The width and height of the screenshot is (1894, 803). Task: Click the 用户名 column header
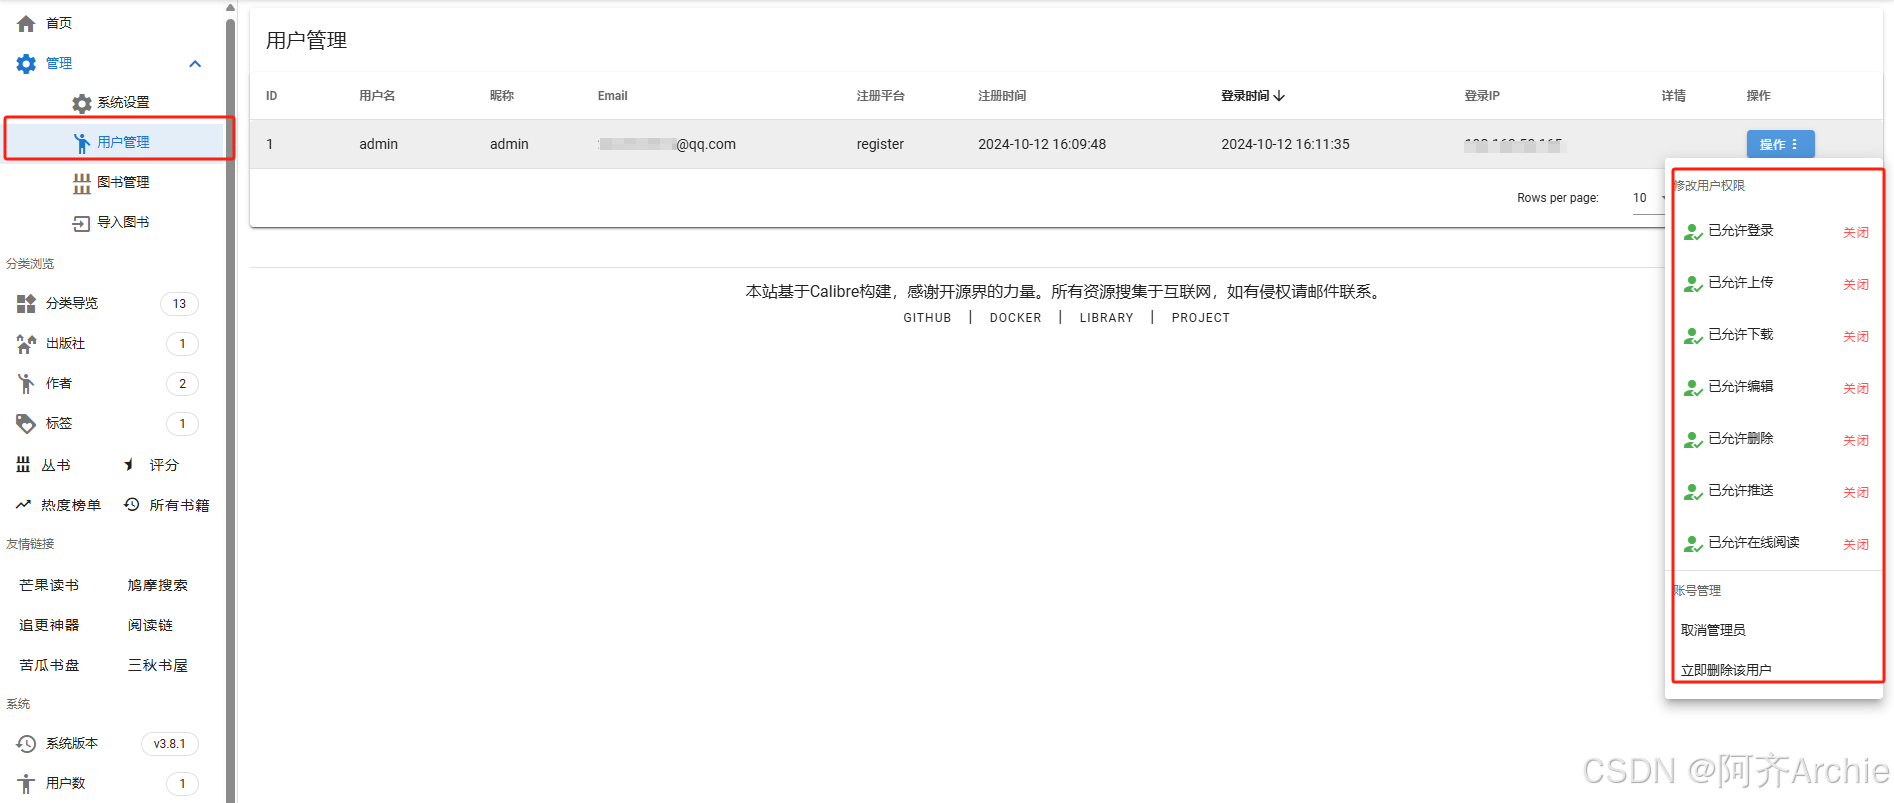(x=377, y=96)
